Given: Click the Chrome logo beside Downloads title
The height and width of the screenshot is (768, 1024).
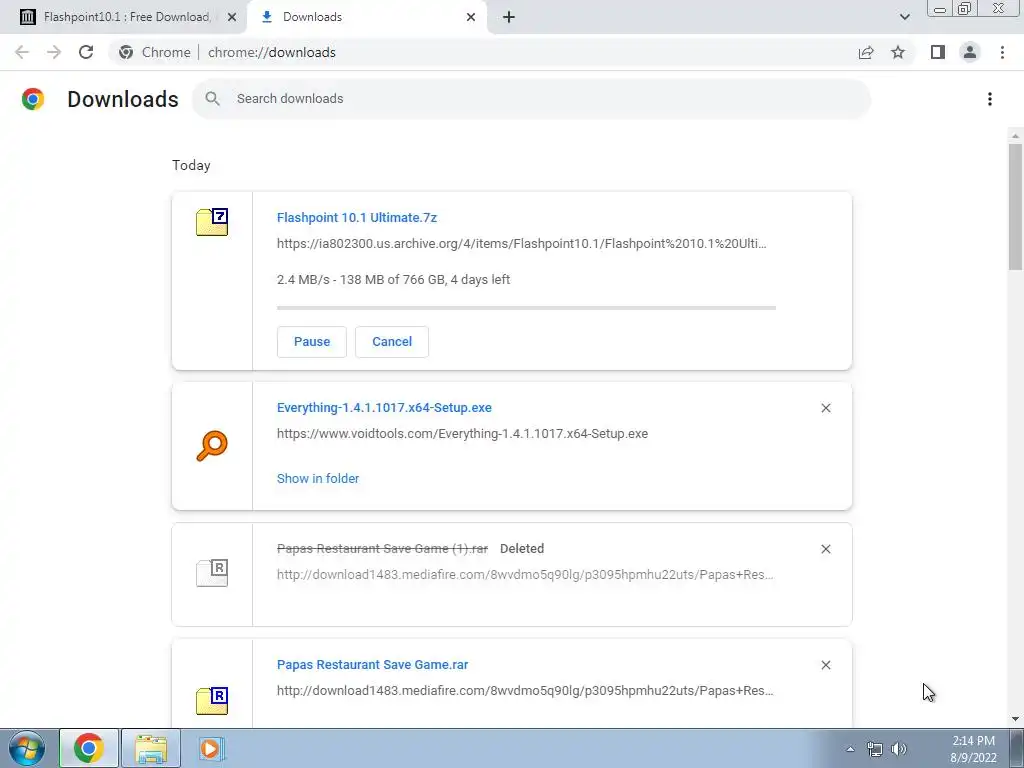Looking at the screenshot, I should click(33, 99).
